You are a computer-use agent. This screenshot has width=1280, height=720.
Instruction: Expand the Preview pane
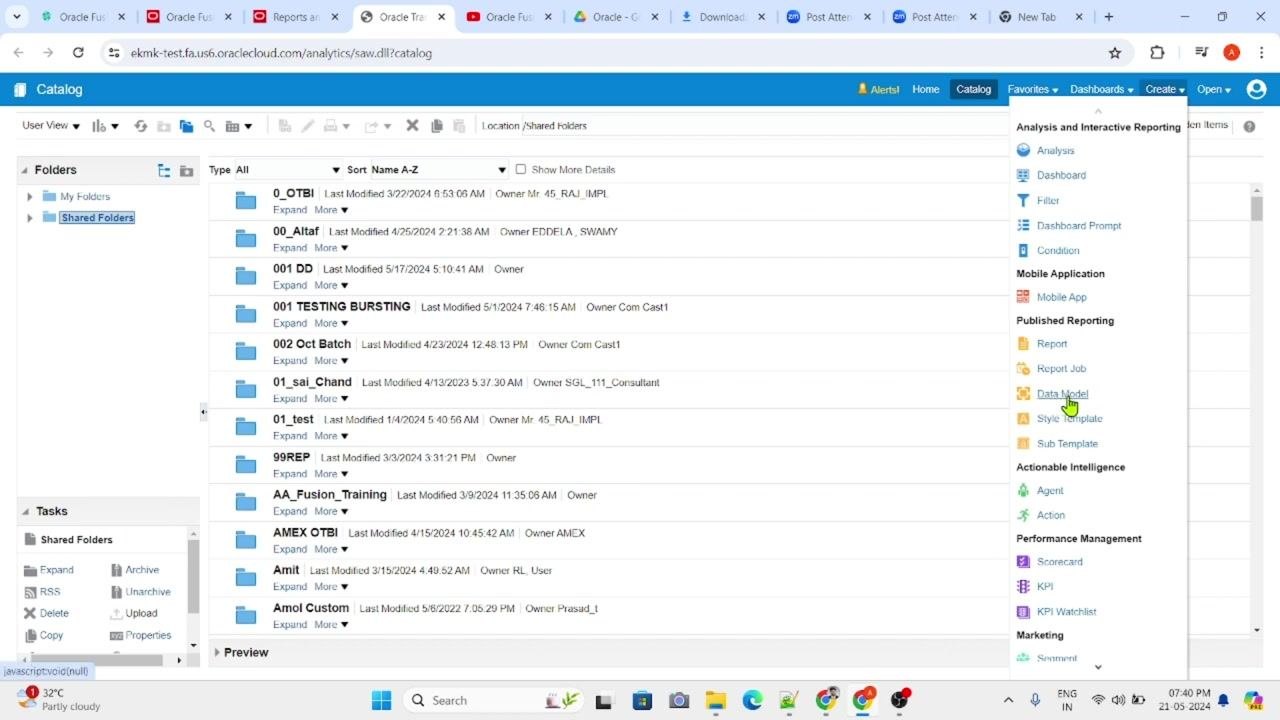coord(217,653)
